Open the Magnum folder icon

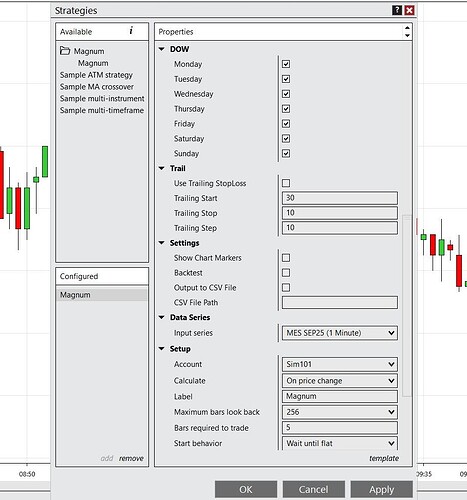(x=65, y=51)
